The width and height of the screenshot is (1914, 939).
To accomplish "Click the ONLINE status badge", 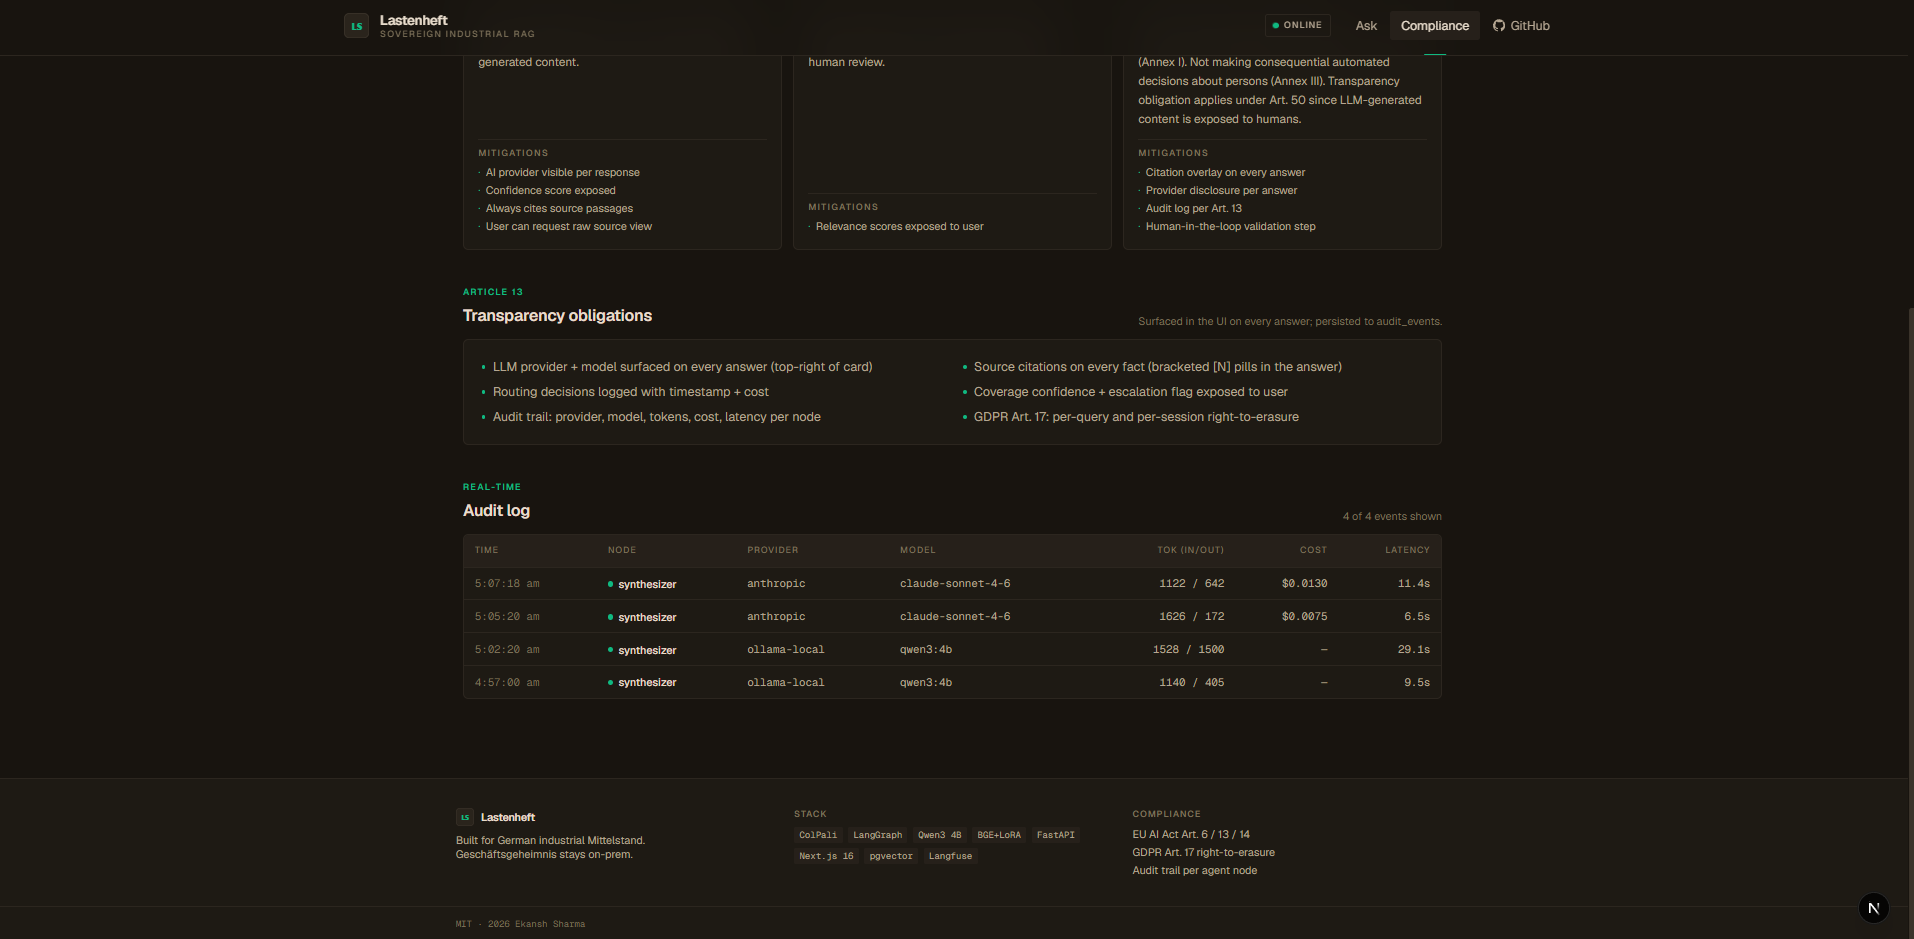I will point(1297,25).
